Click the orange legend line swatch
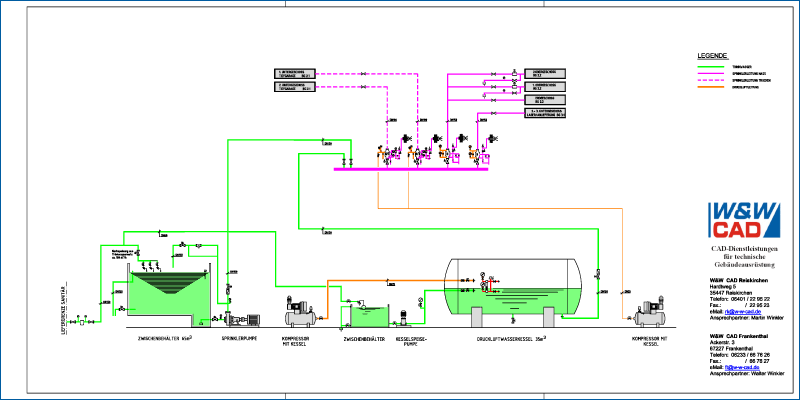Screen dimensions: 800x400 click(711, 87)
